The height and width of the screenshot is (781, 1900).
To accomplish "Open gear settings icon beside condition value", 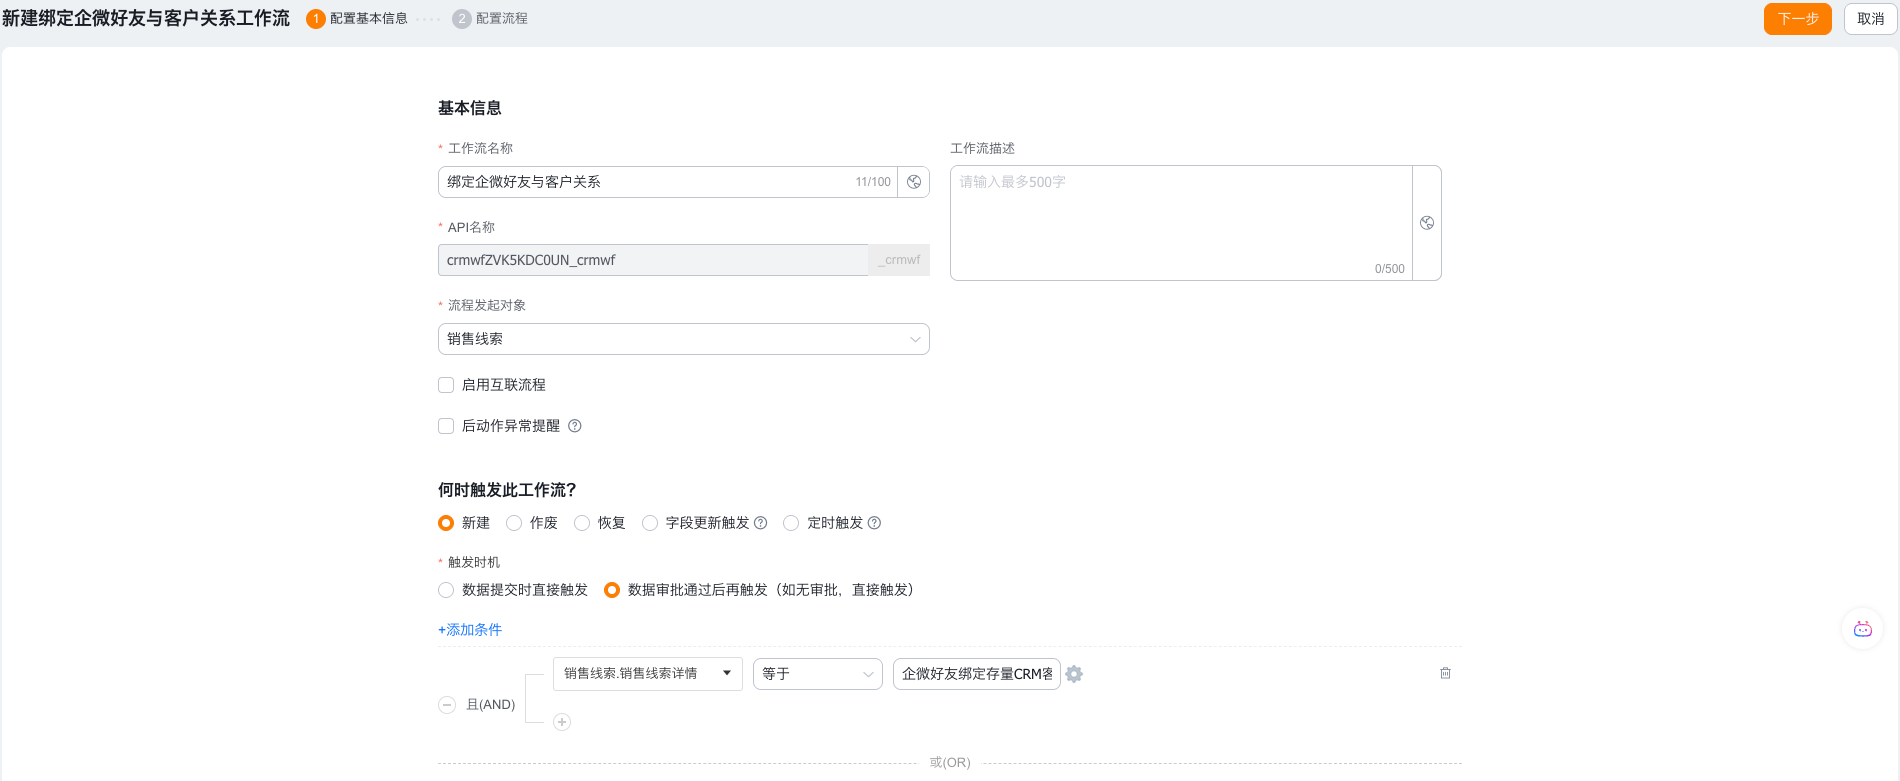I will tap(1074, 674).
